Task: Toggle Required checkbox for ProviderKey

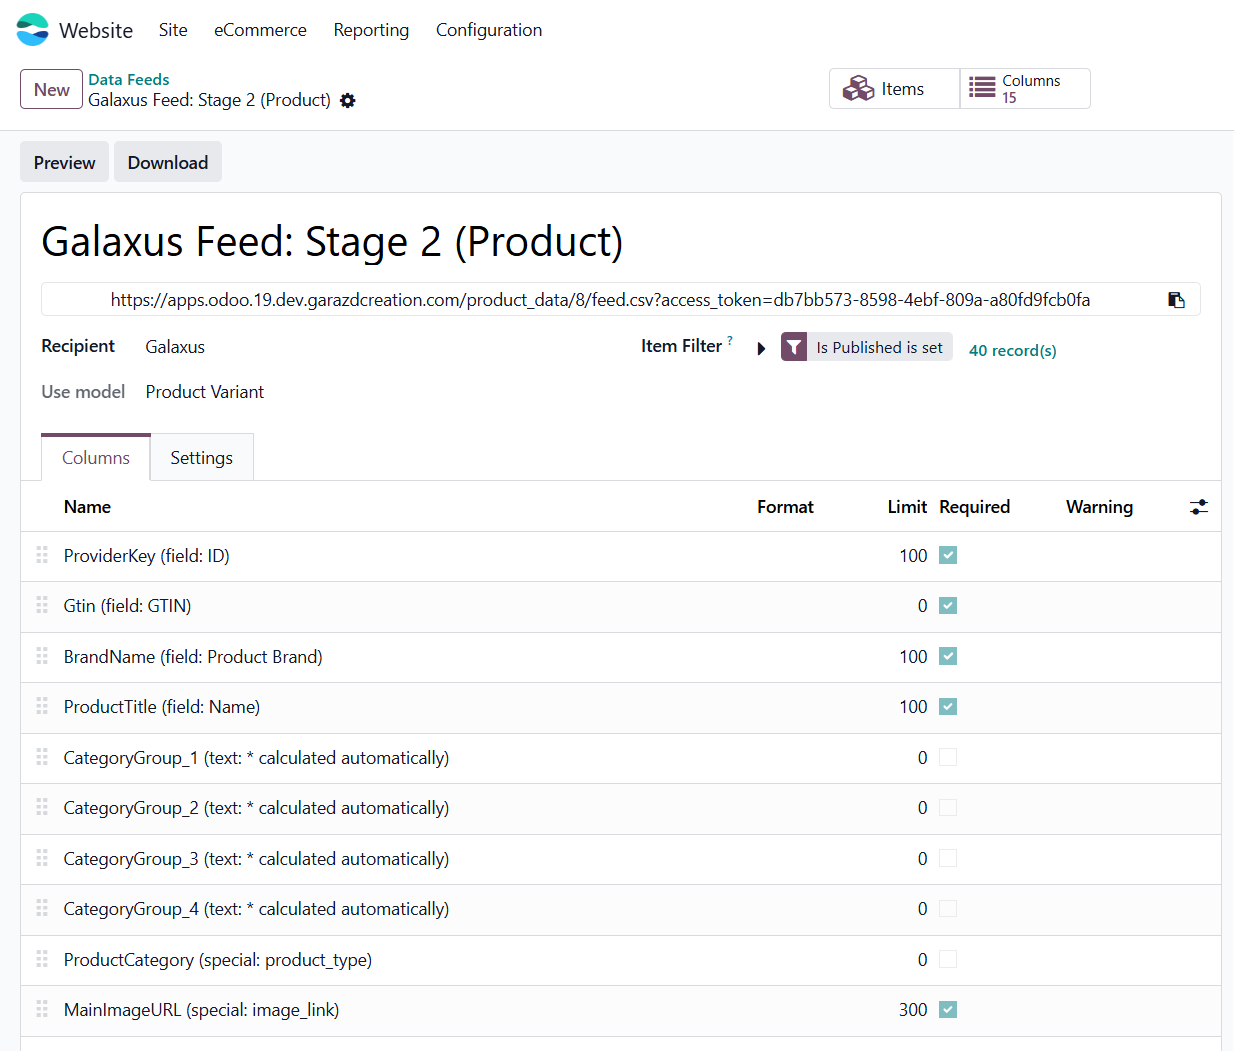Action: 948,555
